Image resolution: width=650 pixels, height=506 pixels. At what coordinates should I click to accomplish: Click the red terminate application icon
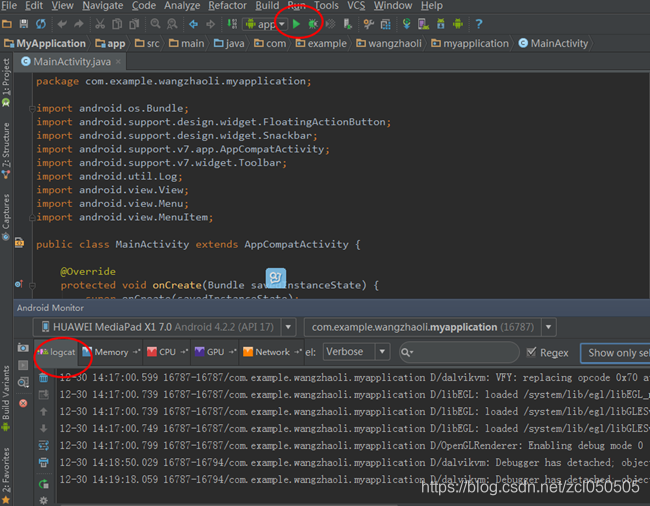23,403
